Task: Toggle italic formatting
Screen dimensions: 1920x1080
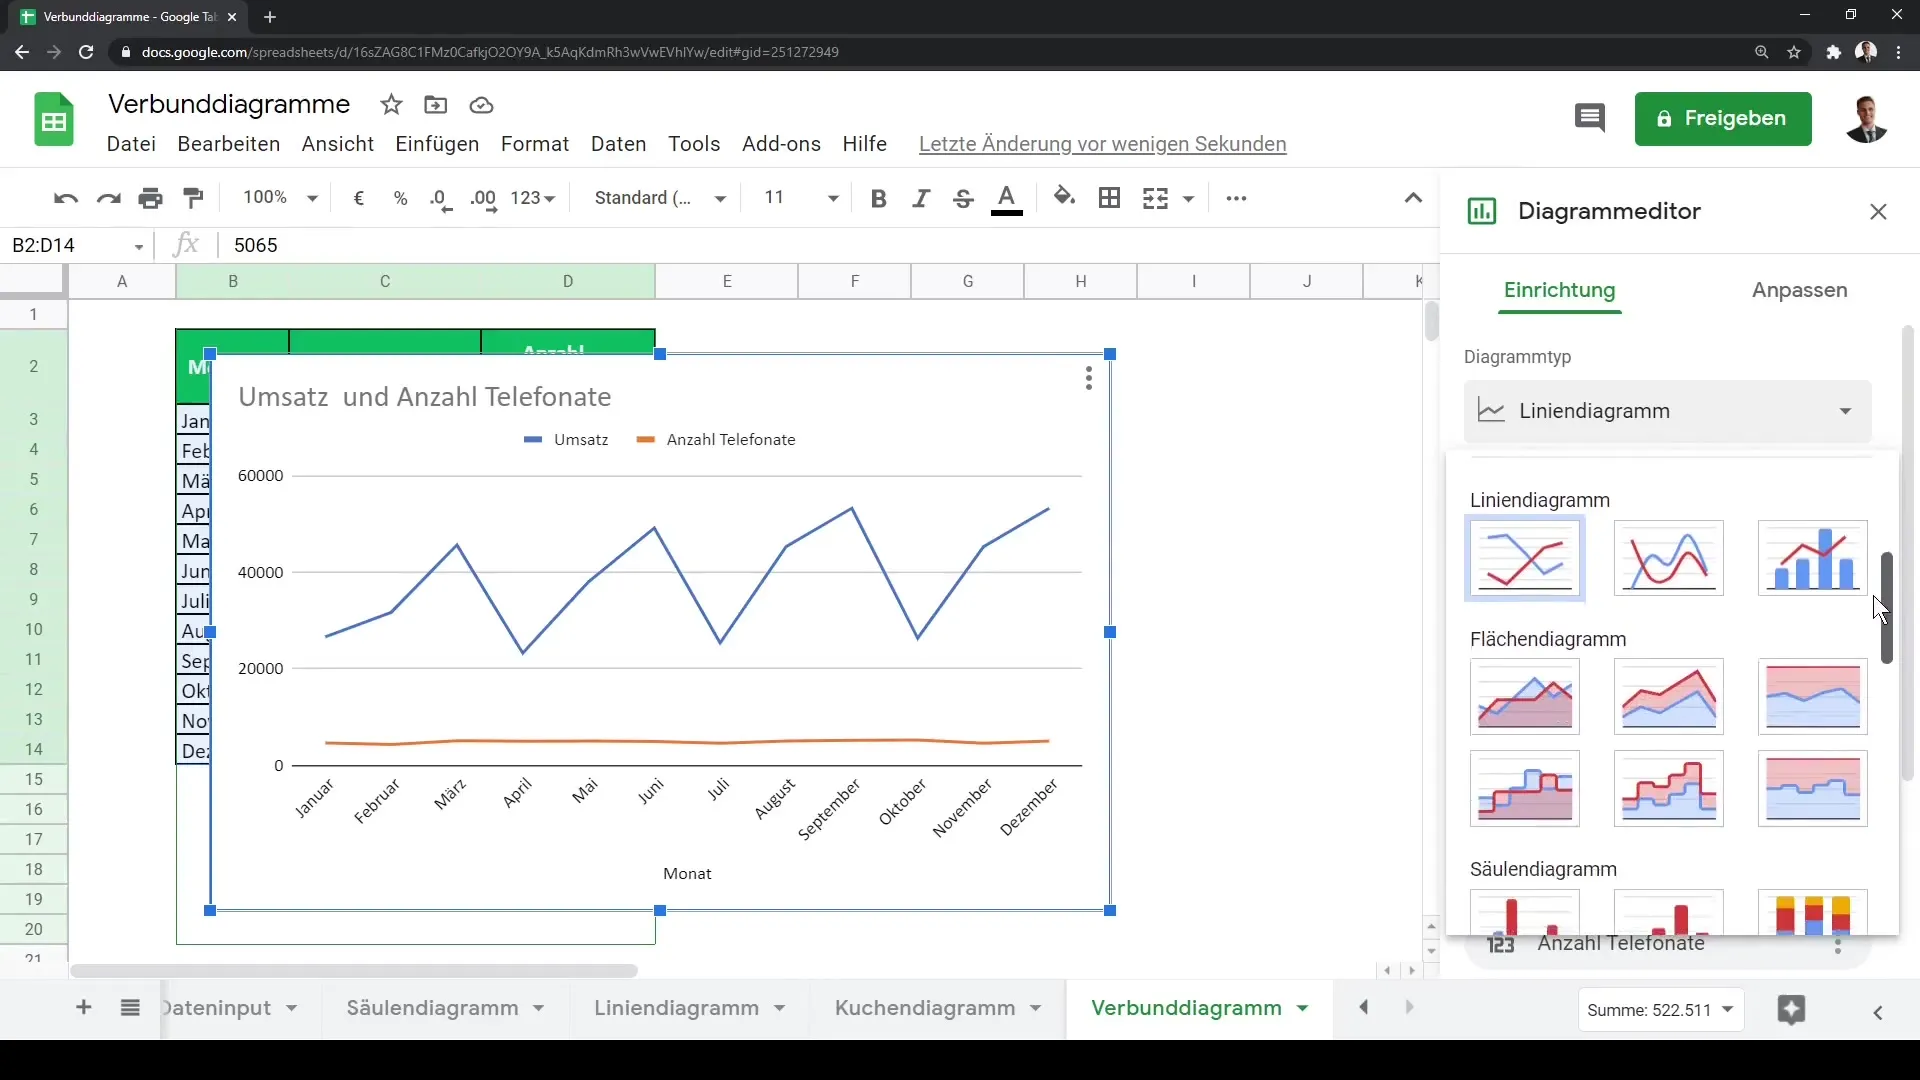Action: 921,198
